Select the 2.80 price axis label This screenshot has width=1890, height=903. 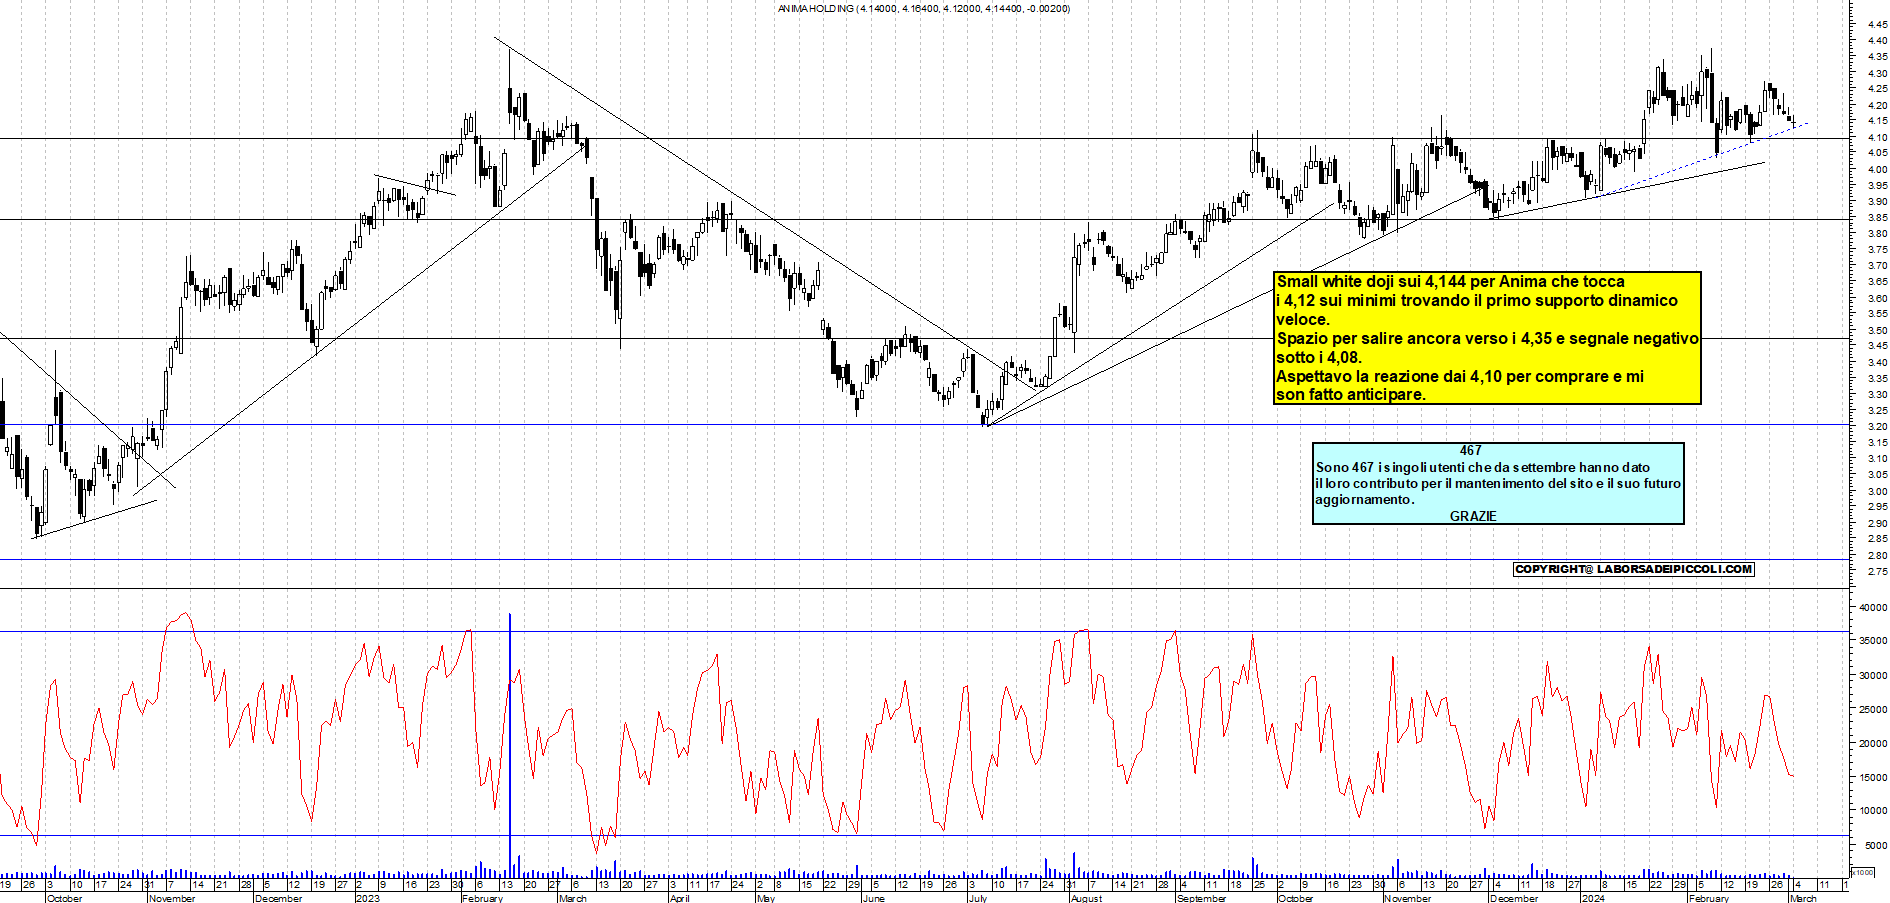(1876, 555)
